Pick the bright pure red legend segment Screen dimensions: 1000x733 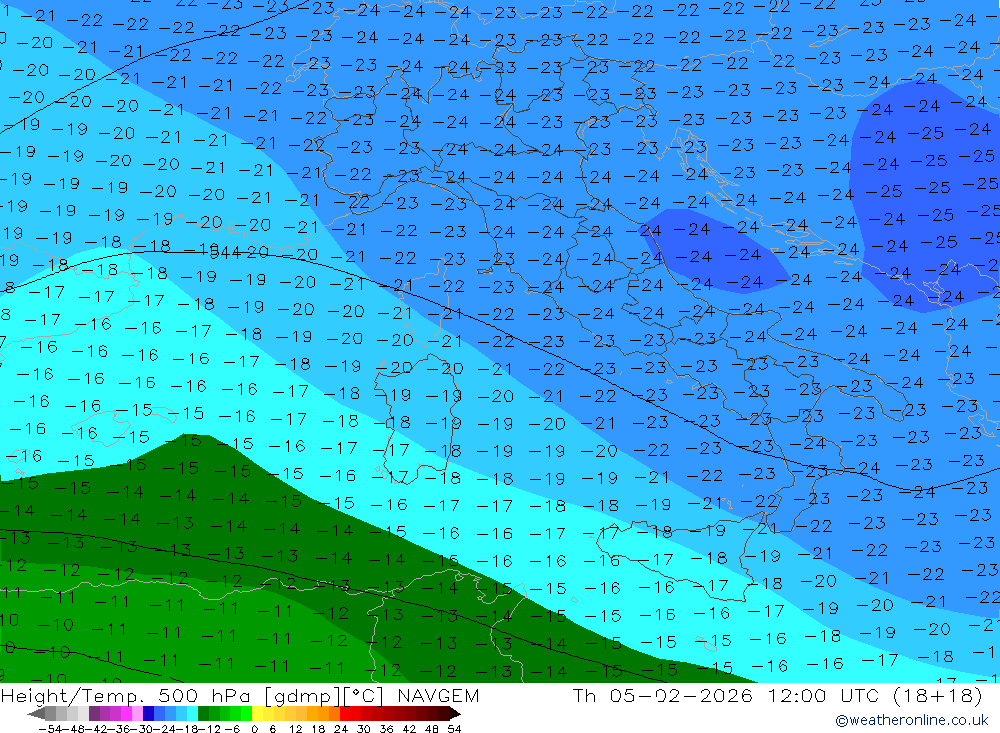pos(345,713)
